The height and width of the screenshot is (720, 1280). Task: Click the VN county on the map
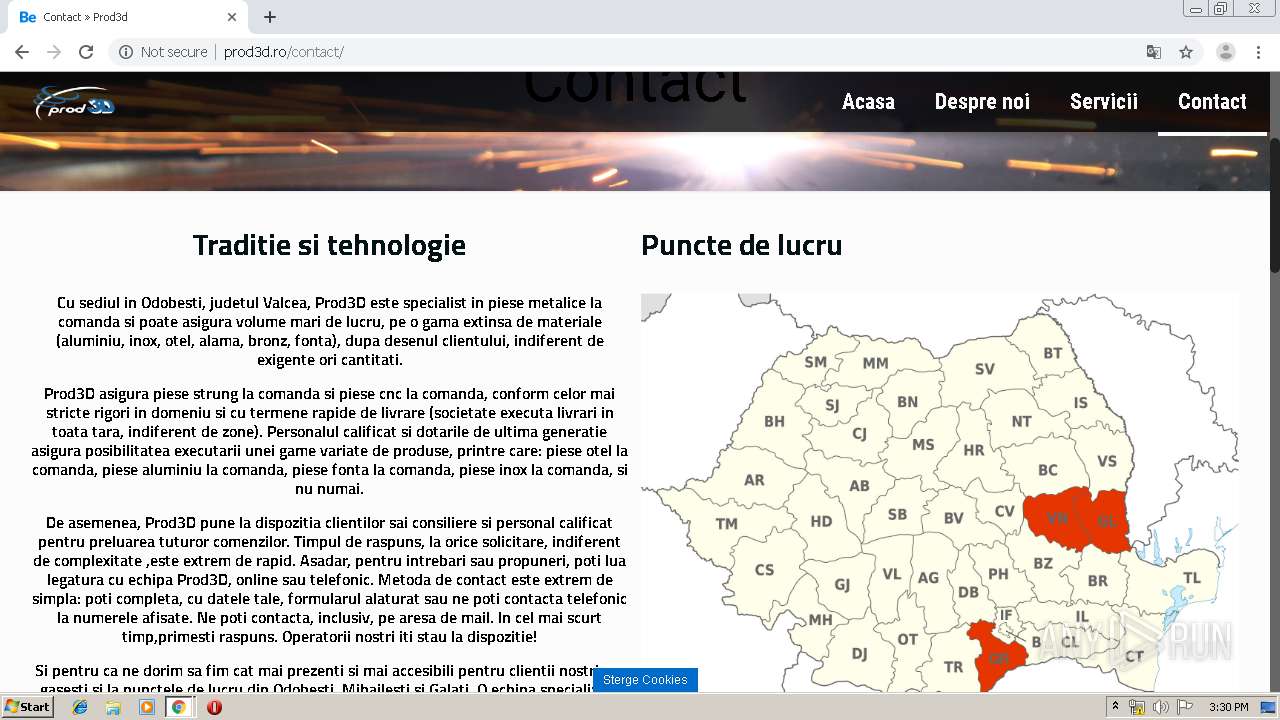[x=1057, y=518]
